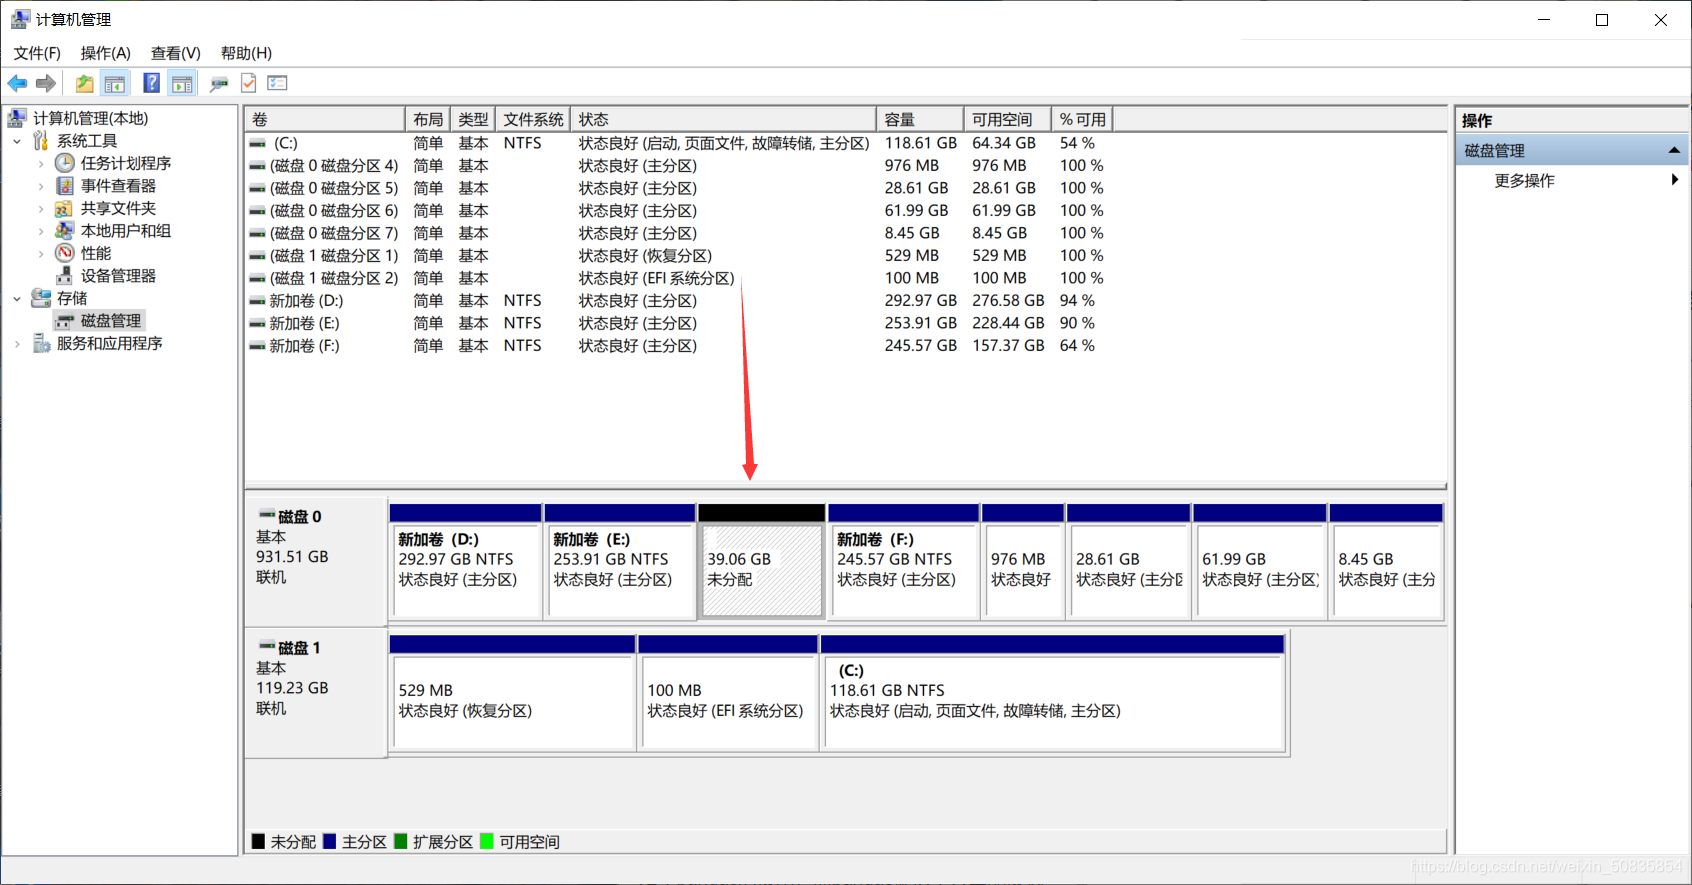
Task: Select the 529 MB 恢复分区 block
Action: 513,692
